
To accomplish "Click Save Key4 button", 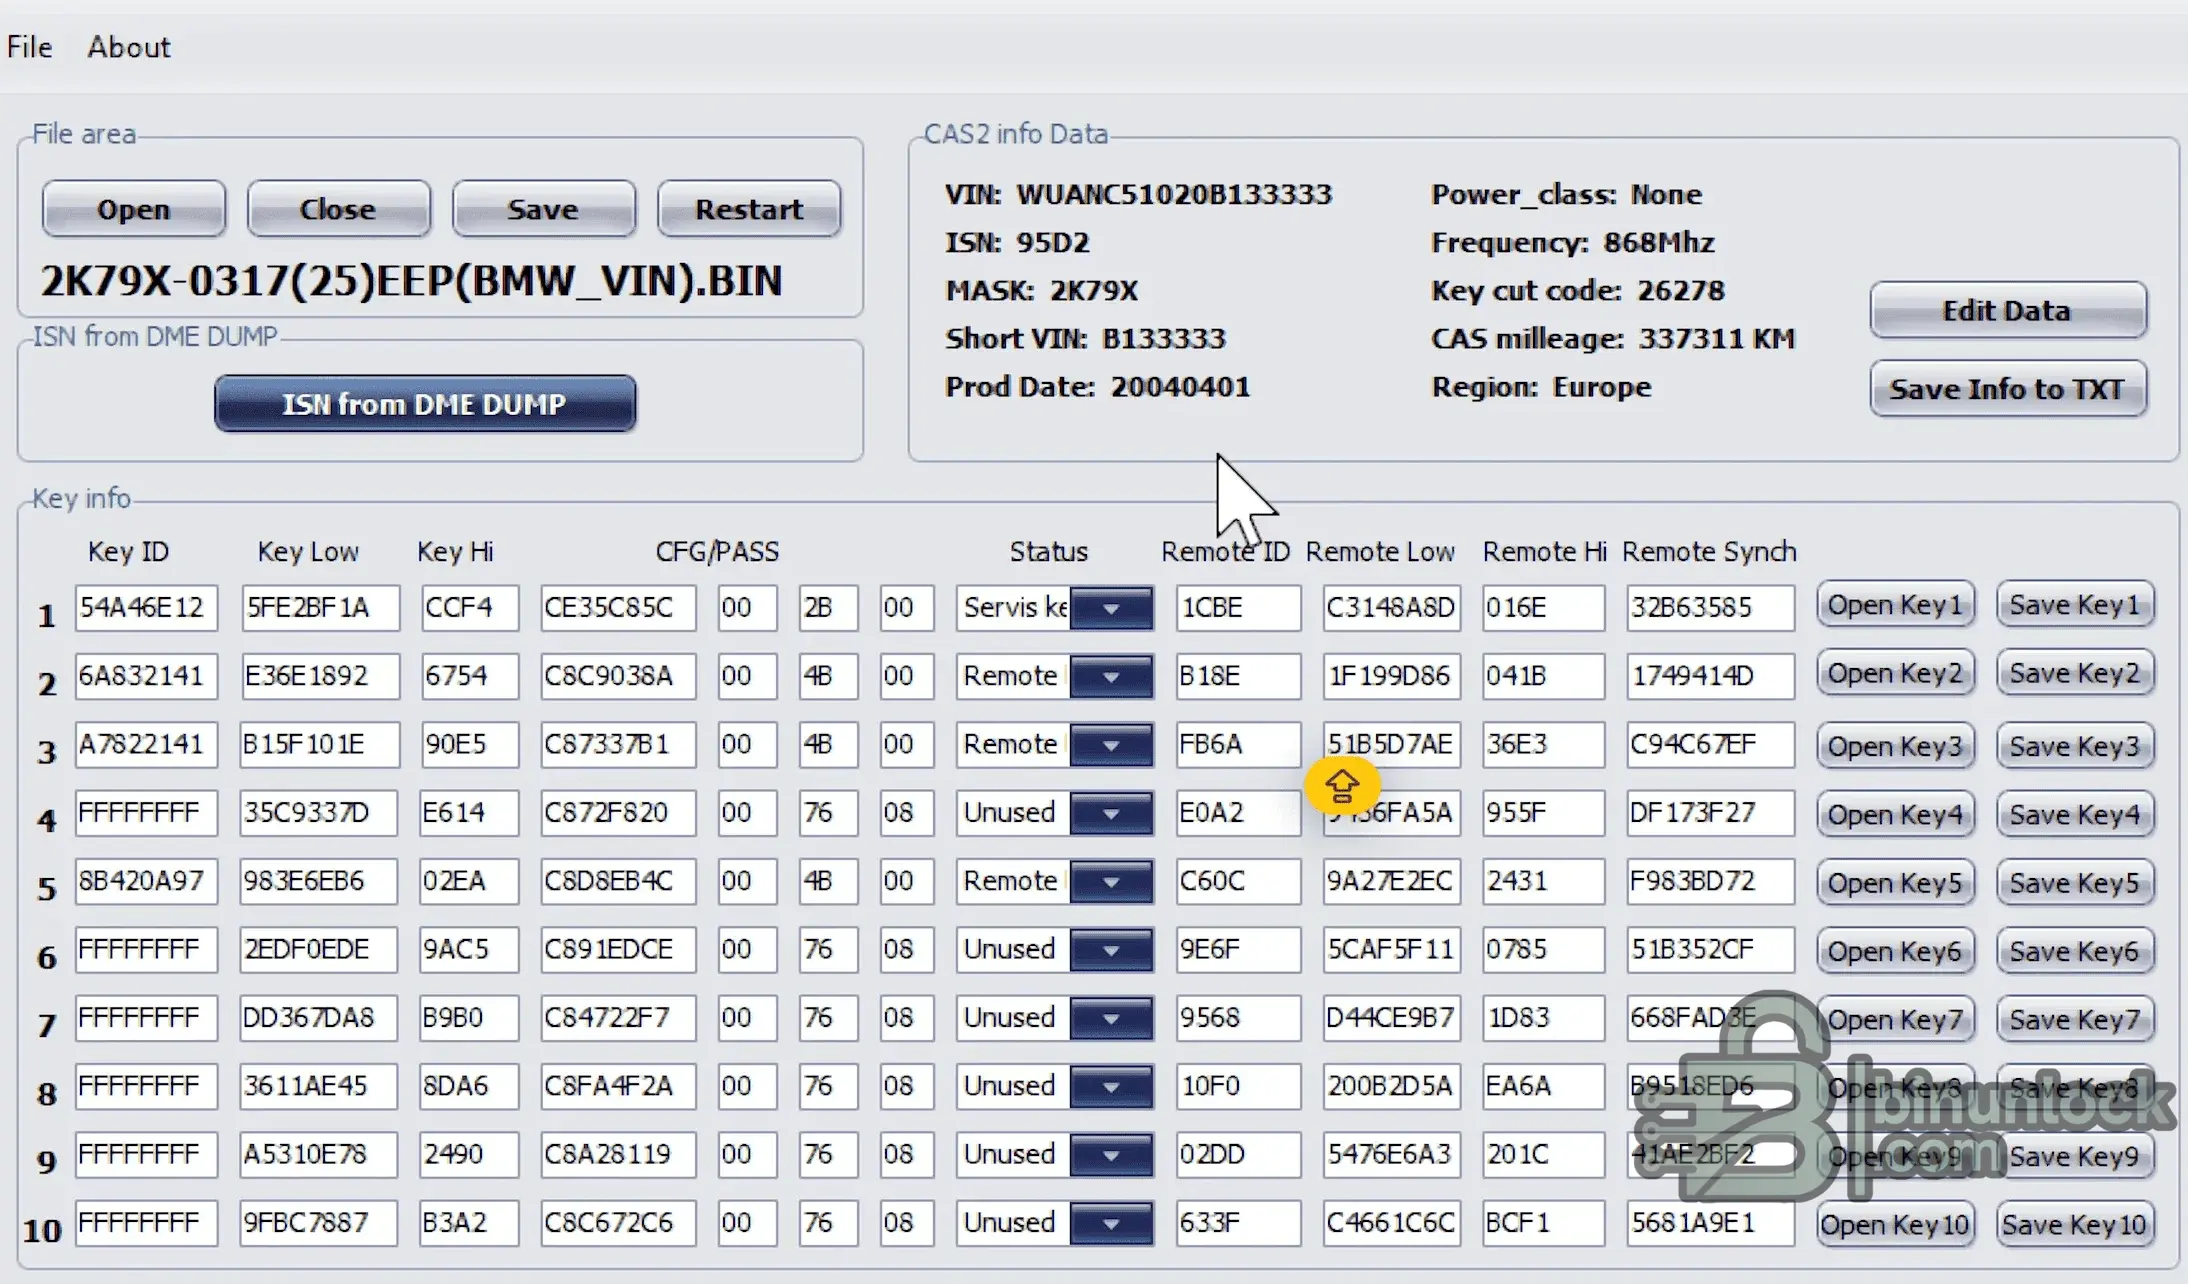I will [x=2075, y=814].
